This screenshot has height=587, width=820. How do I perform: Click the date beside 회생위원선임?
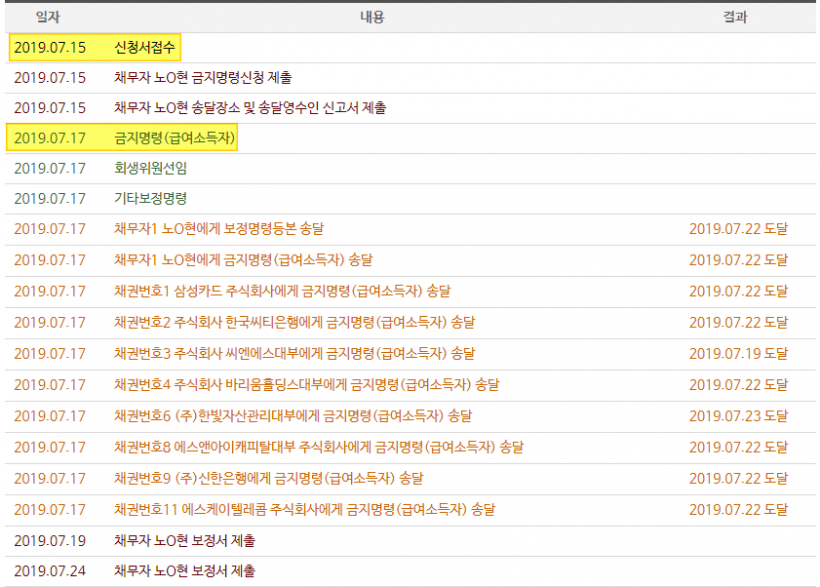click(x=50, y=168)
